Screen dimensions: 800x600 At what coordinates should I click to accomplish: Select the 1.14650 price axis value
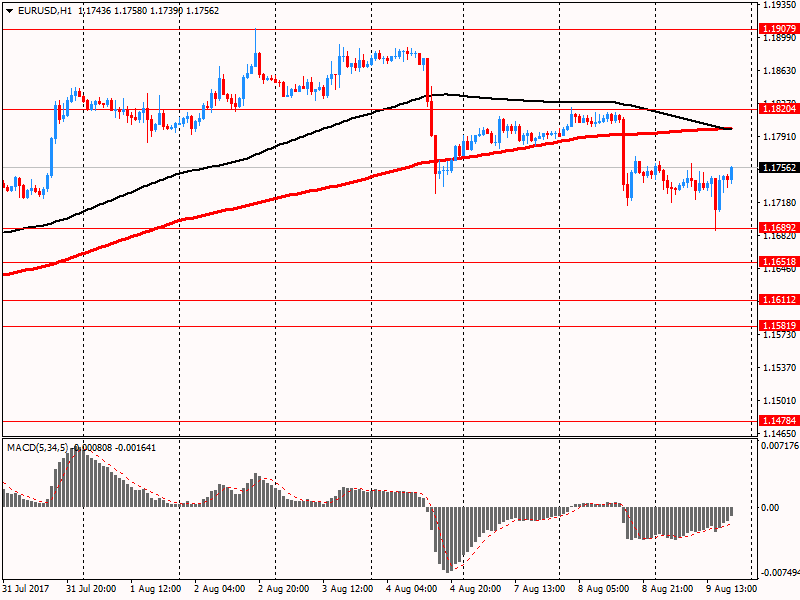(779, 434)
